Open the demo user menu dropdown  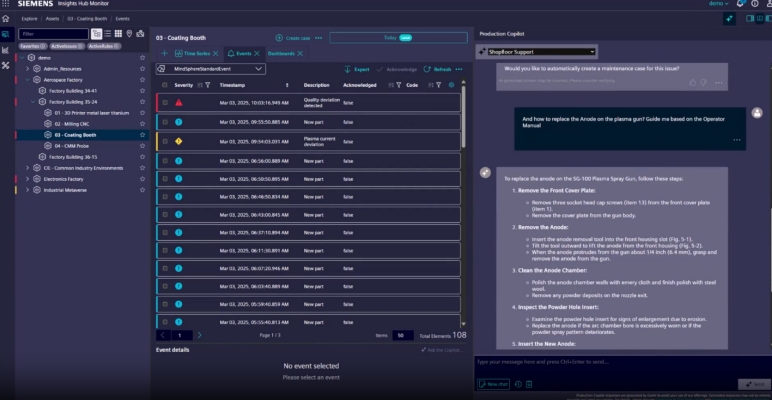pyautogui.click(x=718, y=3)
